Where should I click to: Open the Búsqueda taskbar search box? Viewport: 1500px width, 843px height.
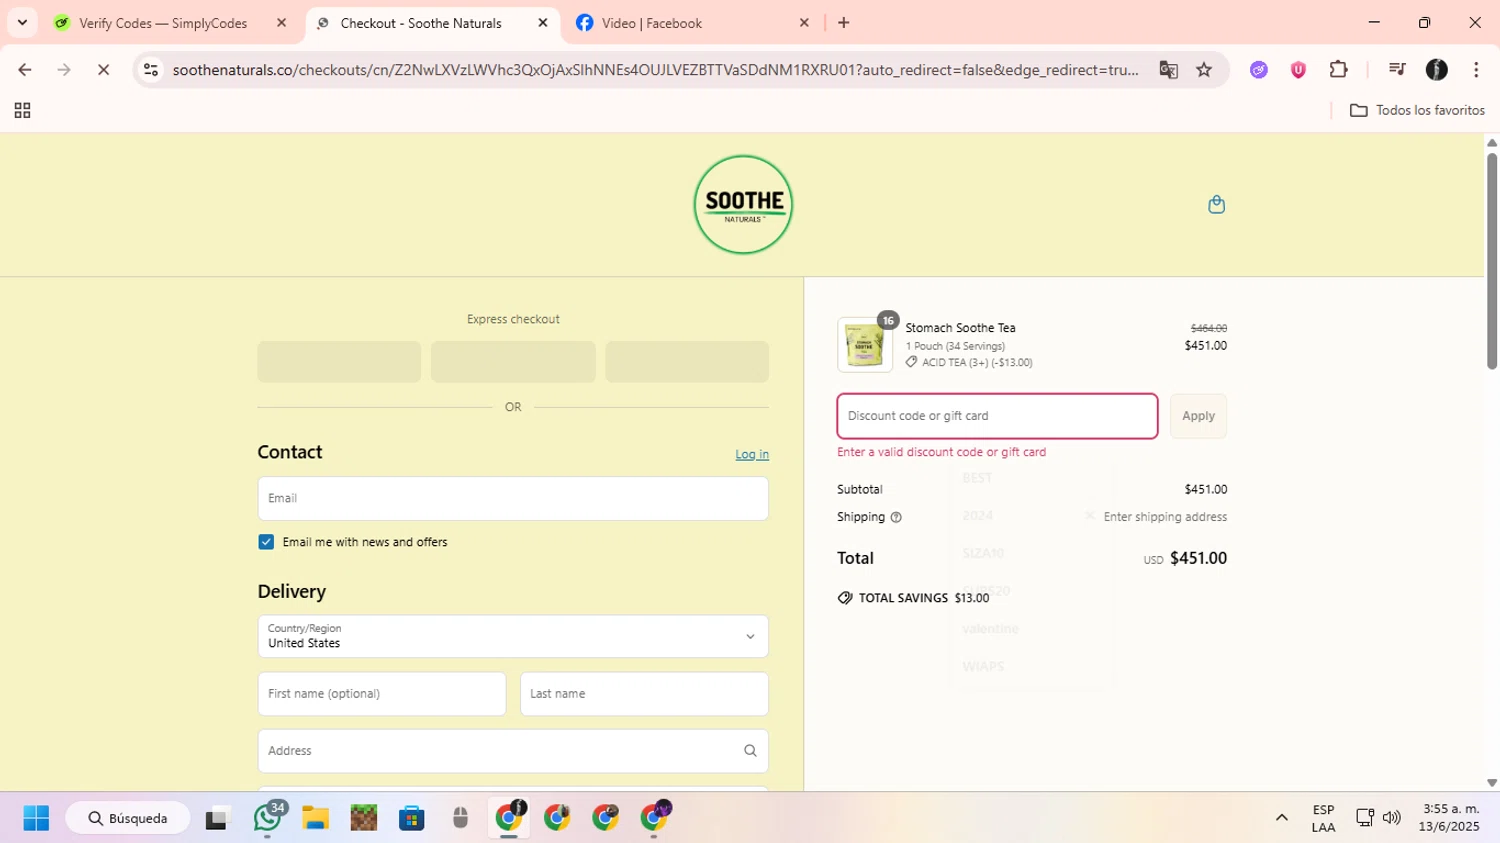coord(128,818)
